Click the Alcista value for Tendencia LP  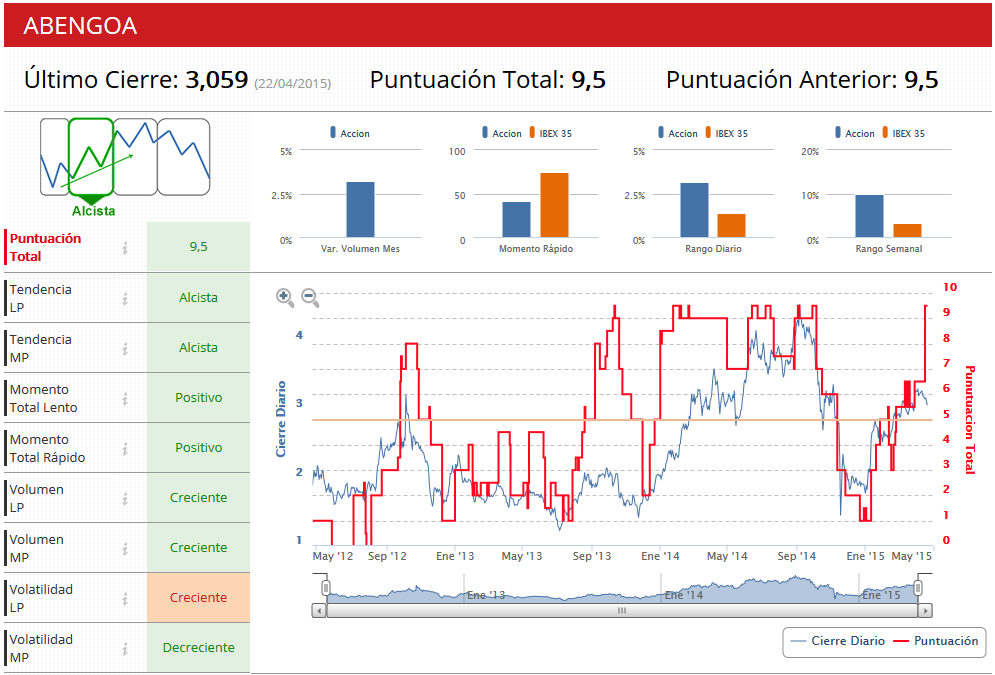(x=198, y=298)
